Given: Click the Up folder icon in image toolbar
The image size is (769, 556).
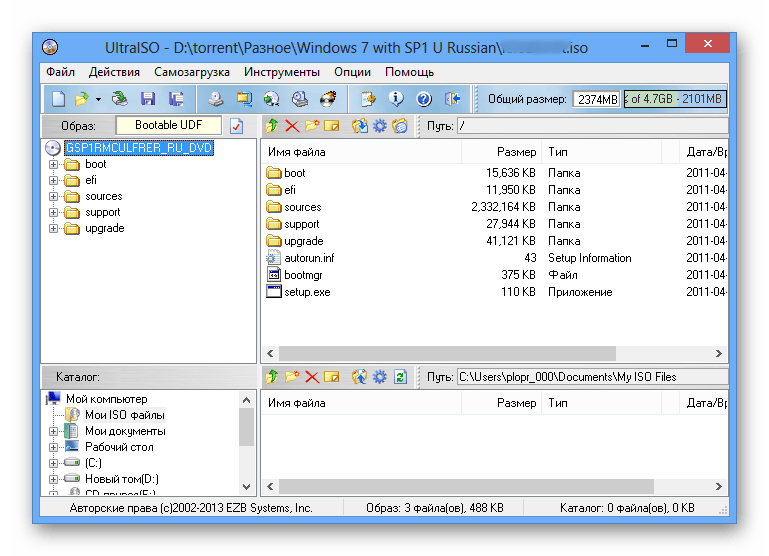Looking at the screenshot, I should point(272,126).
